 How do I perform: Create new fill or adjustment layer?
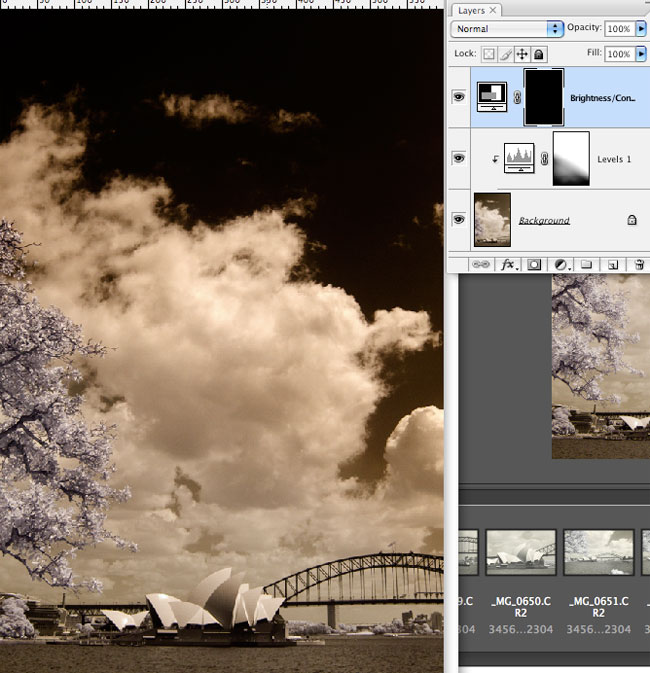[x=561, y=265]
